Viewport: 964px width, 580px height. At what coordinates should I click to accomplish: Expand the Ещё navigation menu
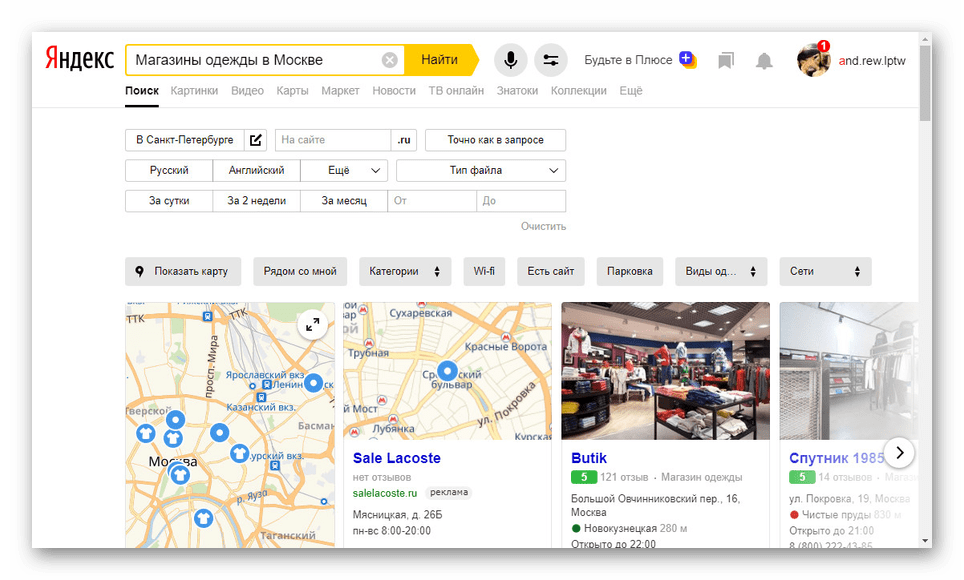coord(631,90)
